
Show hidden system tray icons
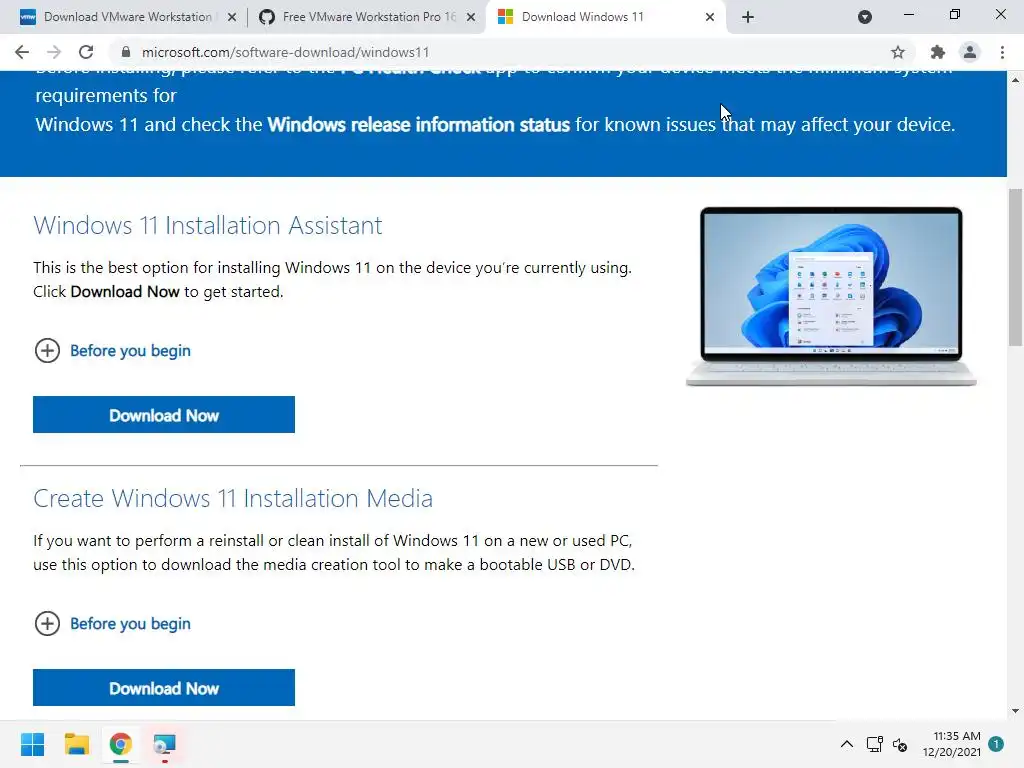click(846, 744)
